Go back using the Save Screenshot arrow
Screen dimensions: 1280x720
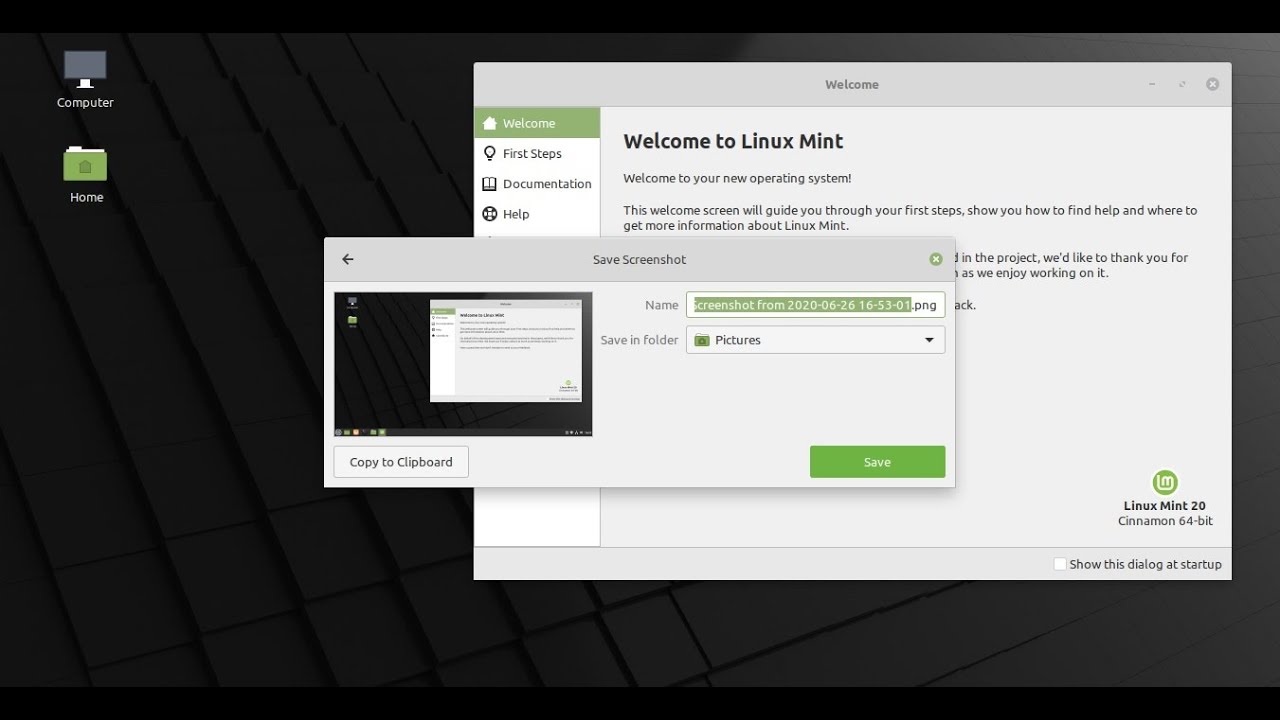coord(348,259)
